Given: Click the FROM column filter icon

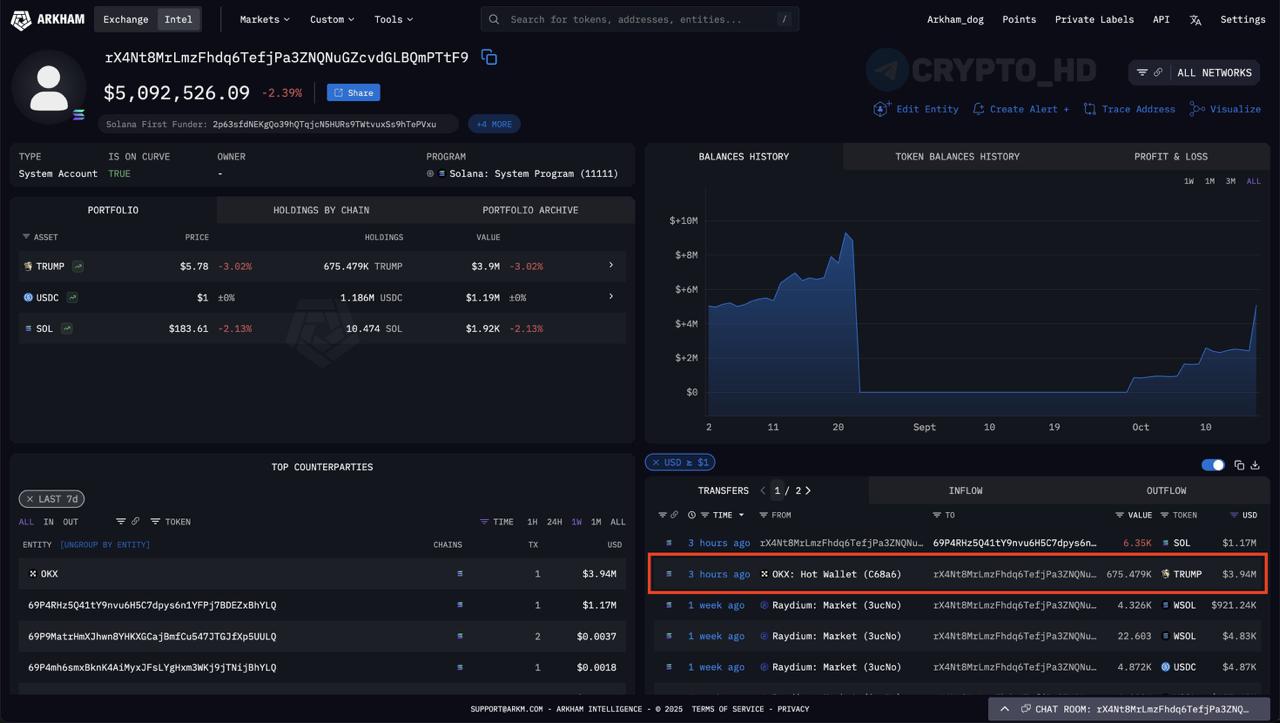Looking at the screenshot, I should click(763, 515).
